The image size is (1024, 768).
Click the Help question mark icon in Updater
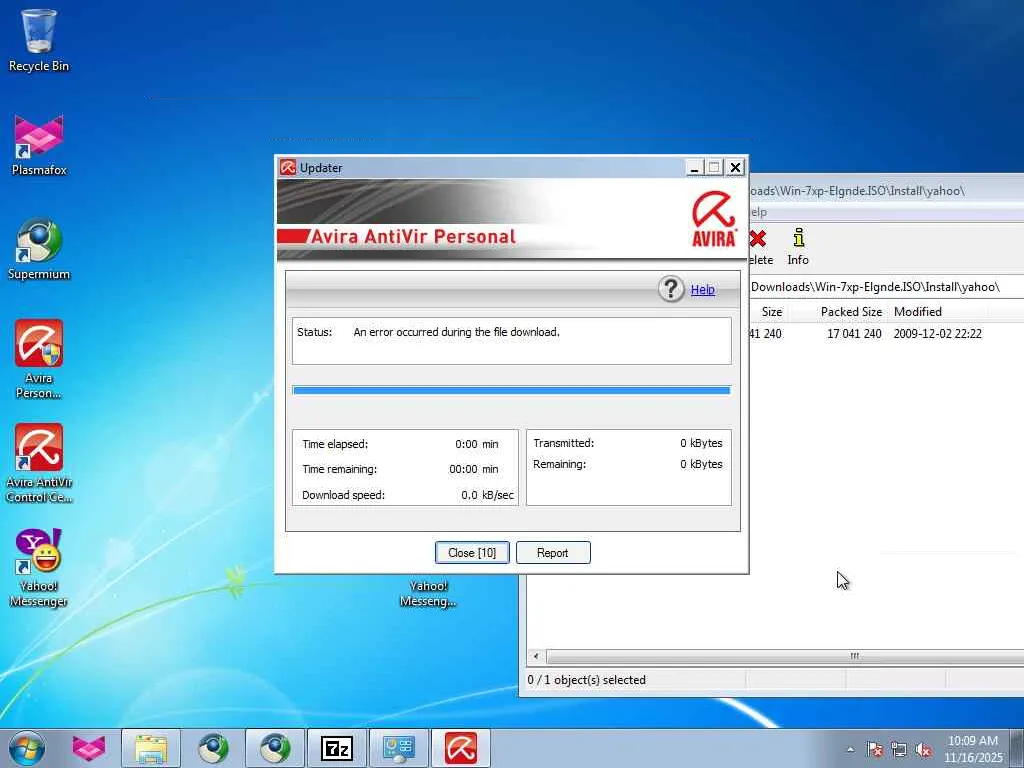671,289
